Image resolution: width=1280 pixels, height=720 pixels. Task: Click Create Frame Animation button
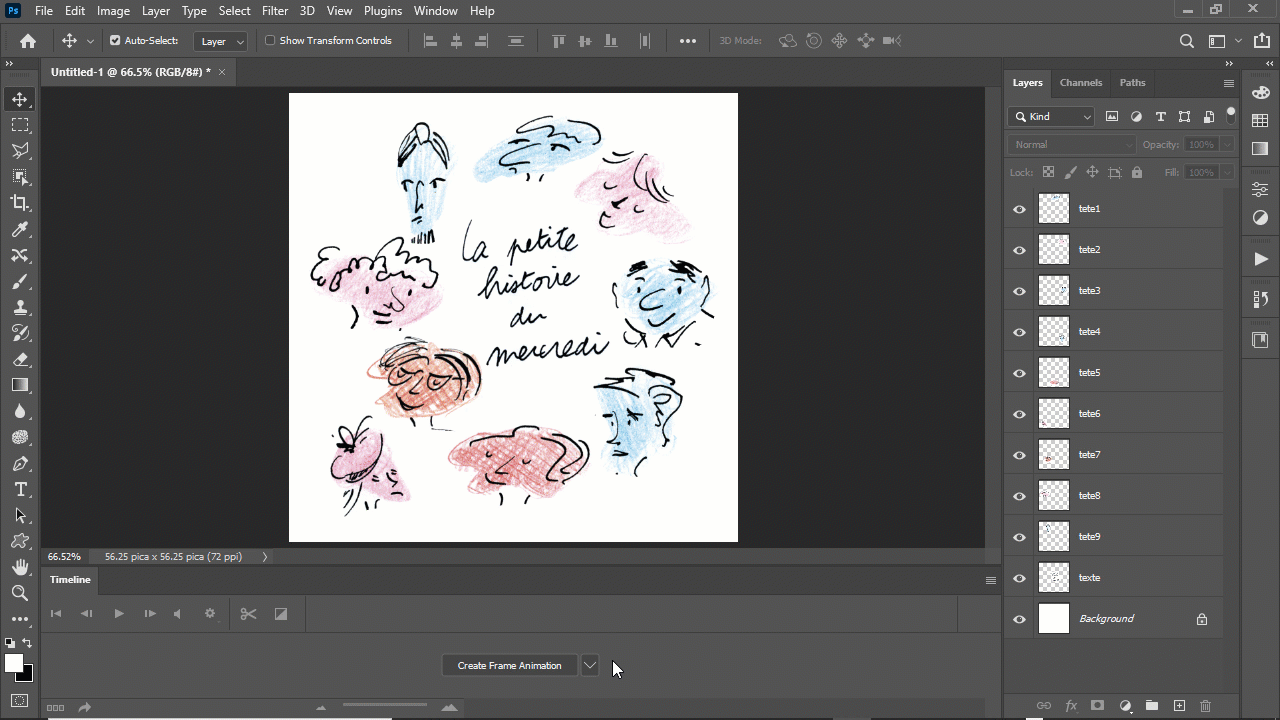pos(510,665)
